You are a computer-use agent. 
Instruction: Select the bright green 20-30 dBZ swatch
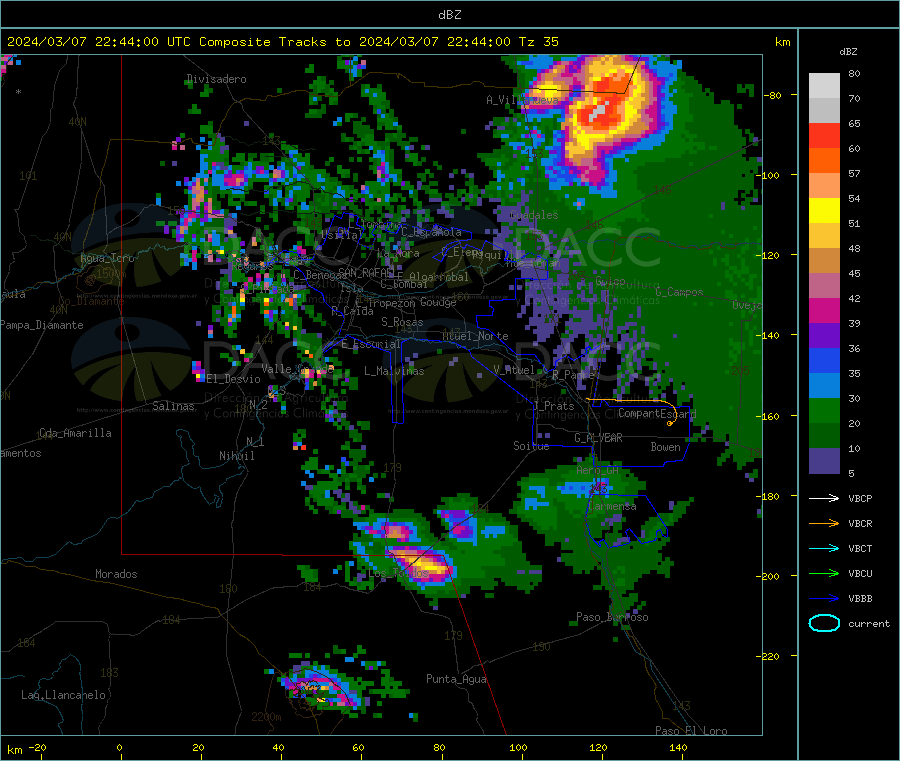click(x=824, y=411)
